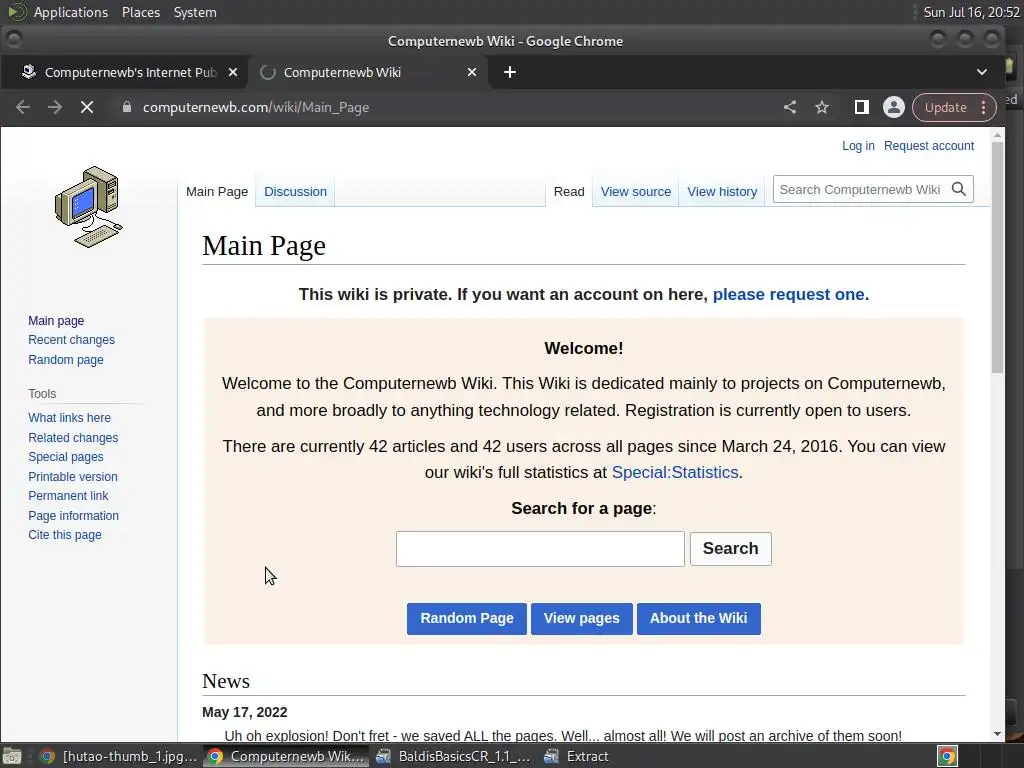The image size is (1024, 768).
Task: Click the Search button beside the box
Action: click(x=730, y=549)
